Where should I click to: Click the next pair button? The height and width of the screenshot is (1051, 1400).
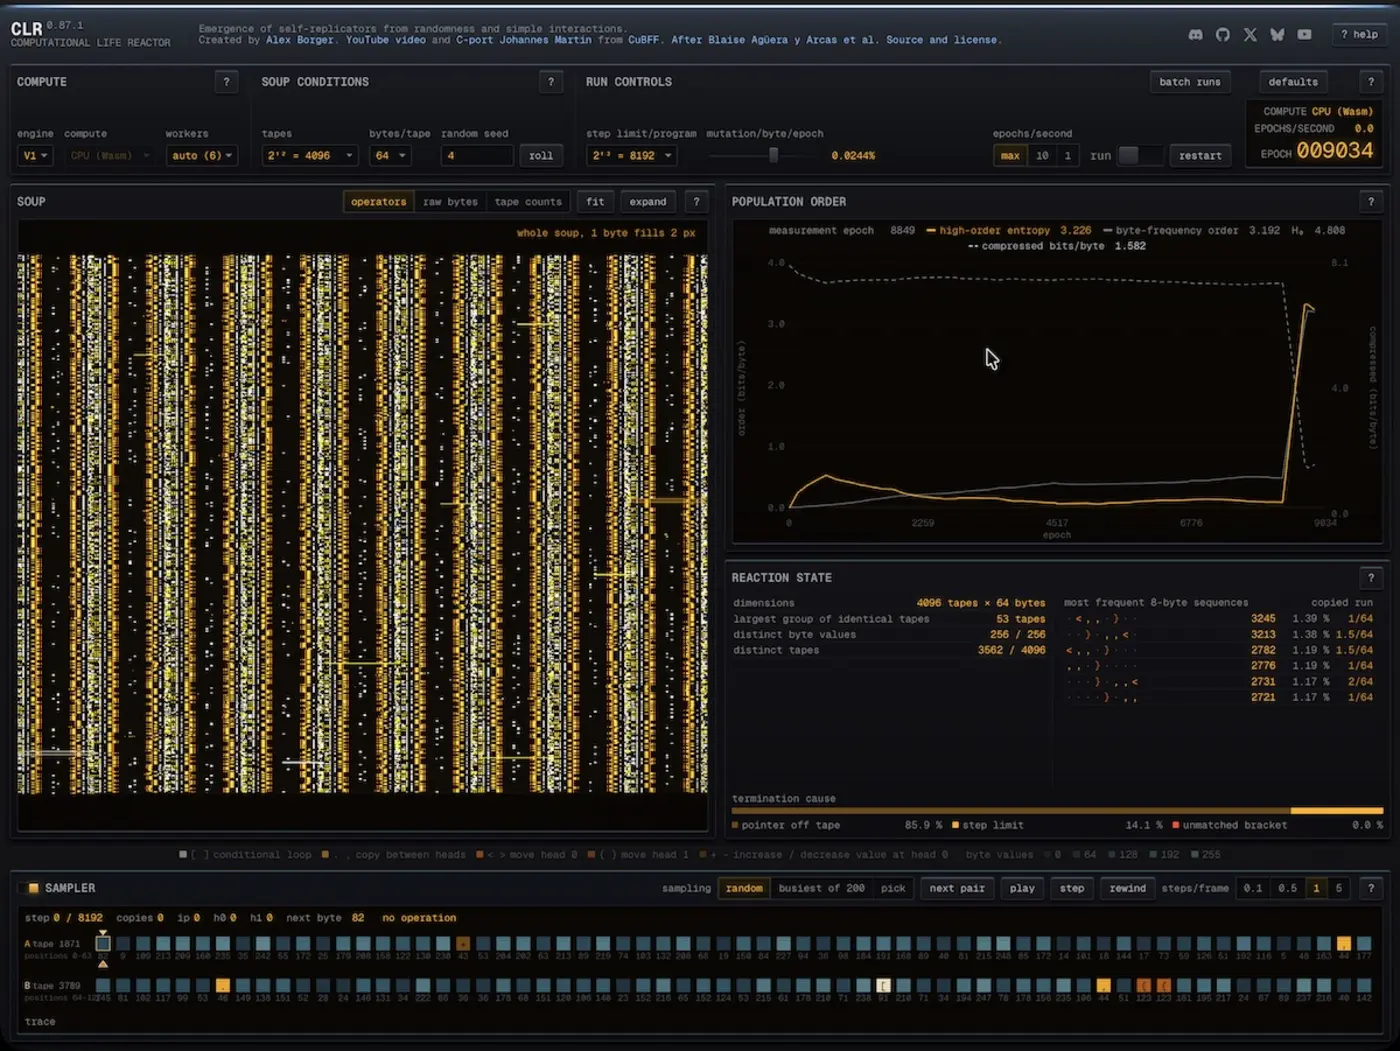coord(957,888)
